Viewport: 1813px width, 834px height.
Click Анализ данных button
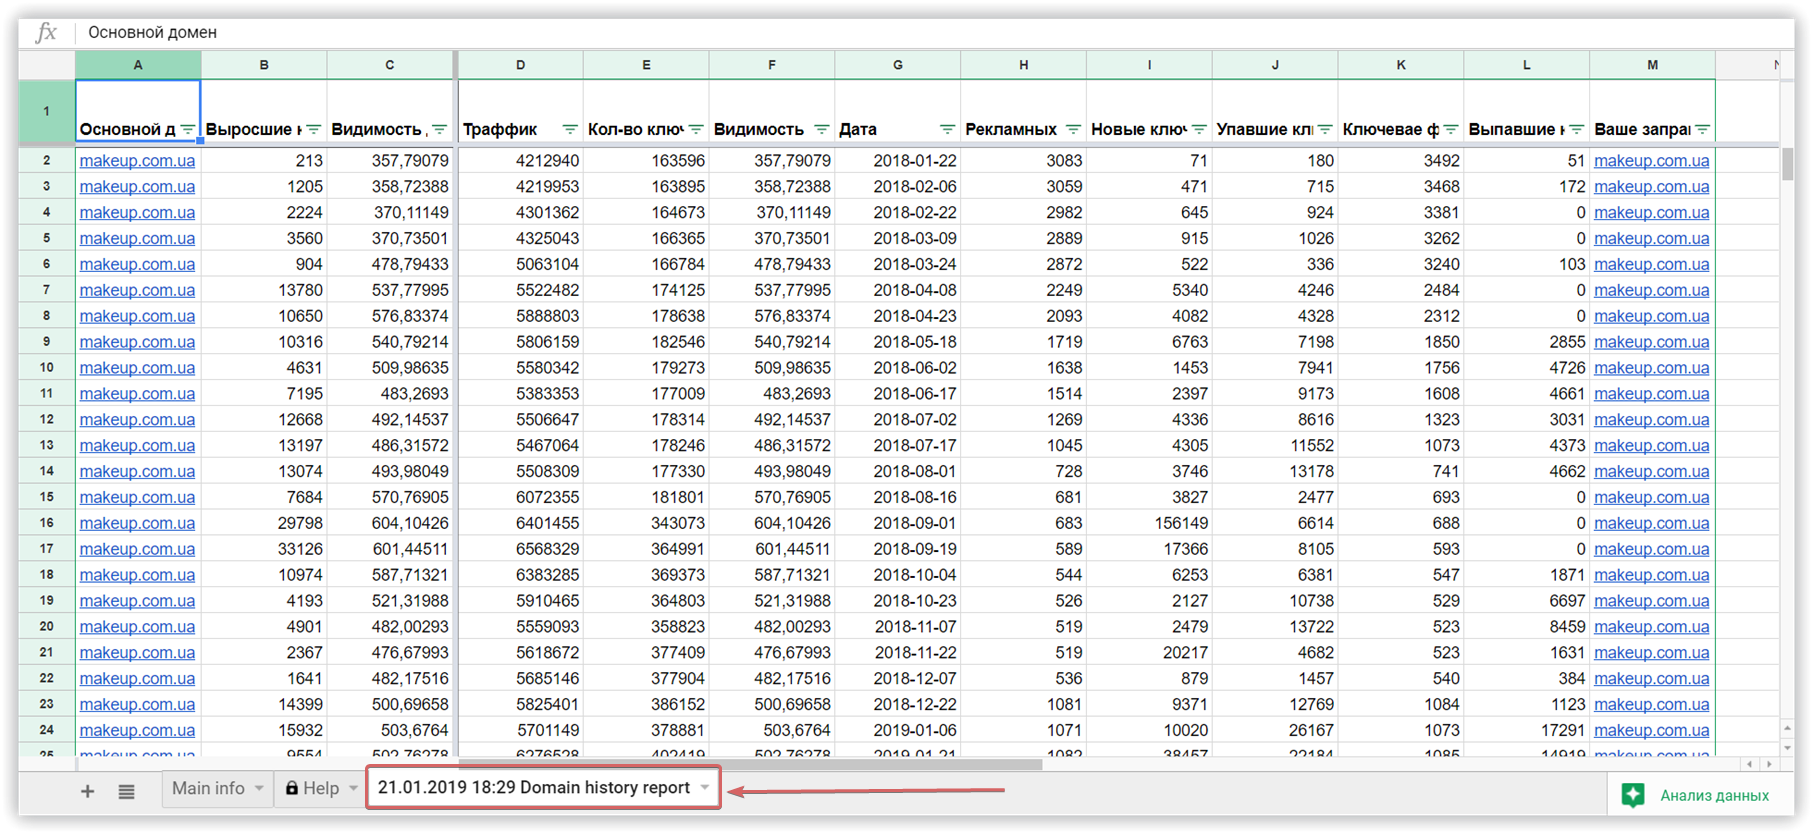1699,795
